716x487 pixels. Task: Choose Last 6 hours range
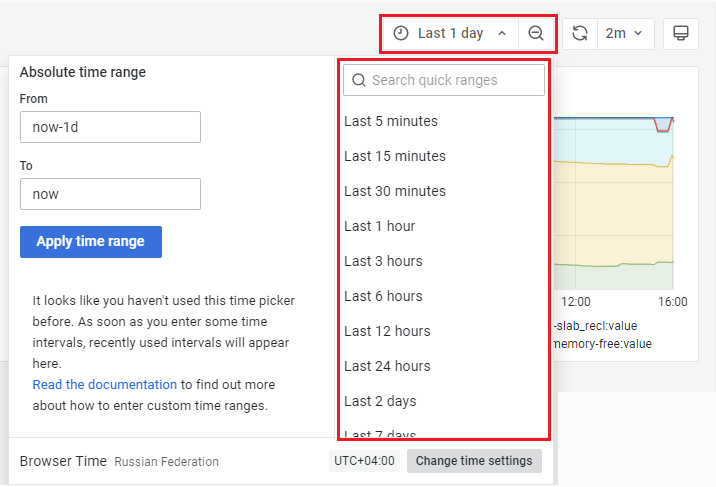[383, 296]
